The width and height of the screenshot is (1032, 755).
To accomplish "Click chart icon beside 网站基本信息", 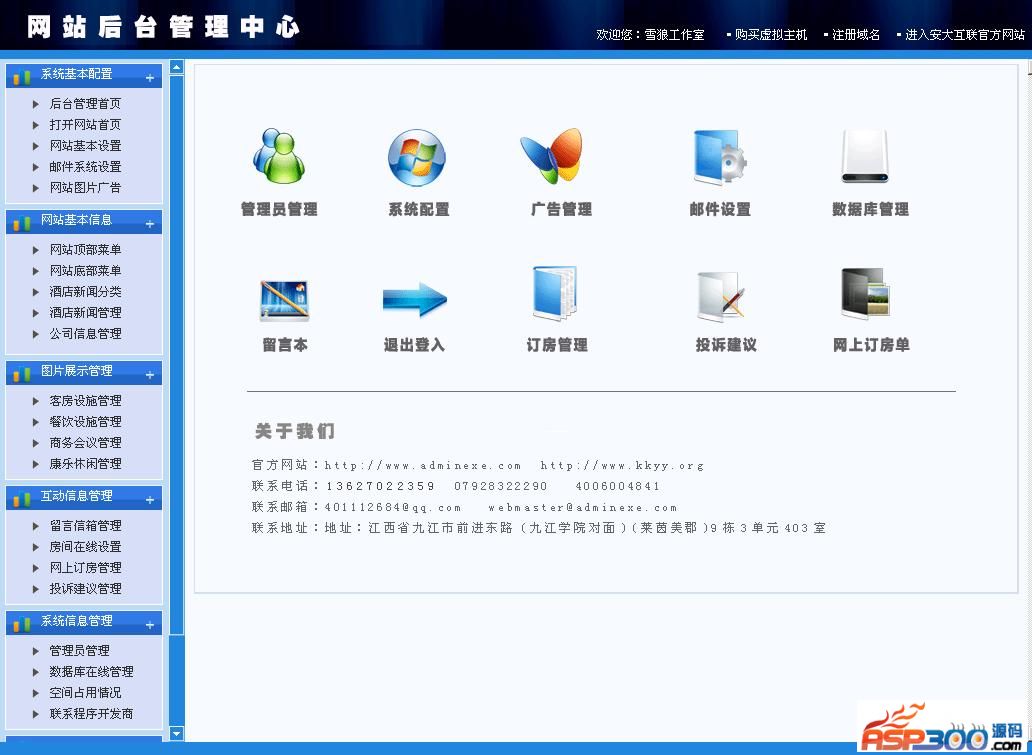I will click(x=22, y=222).
